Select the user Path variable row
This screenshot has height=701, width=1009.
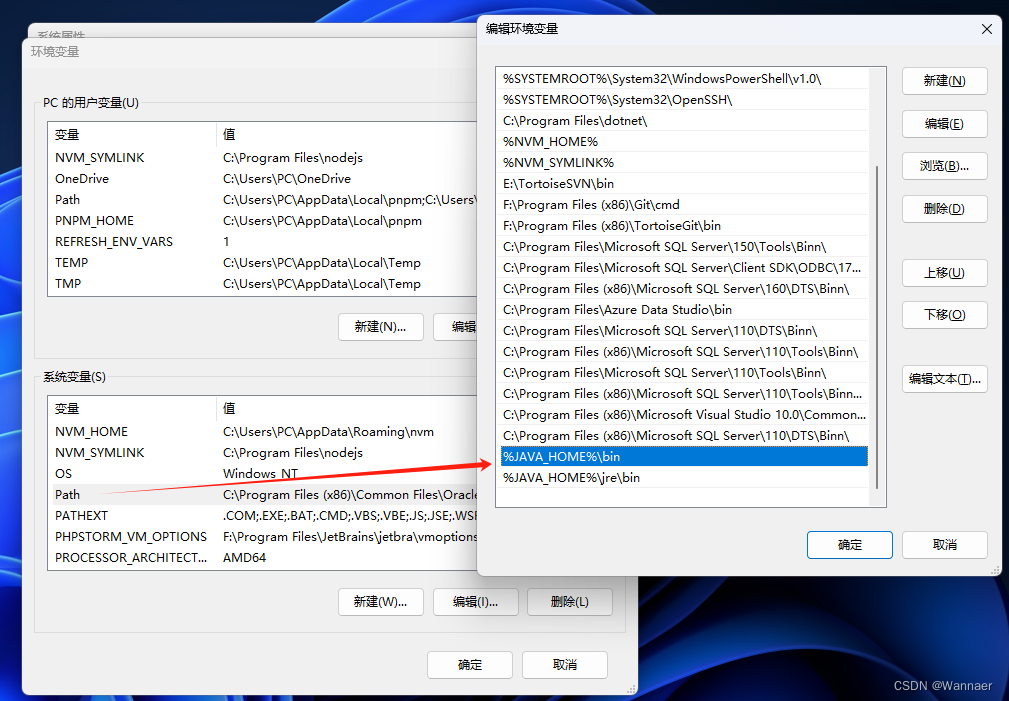(263, 200)
